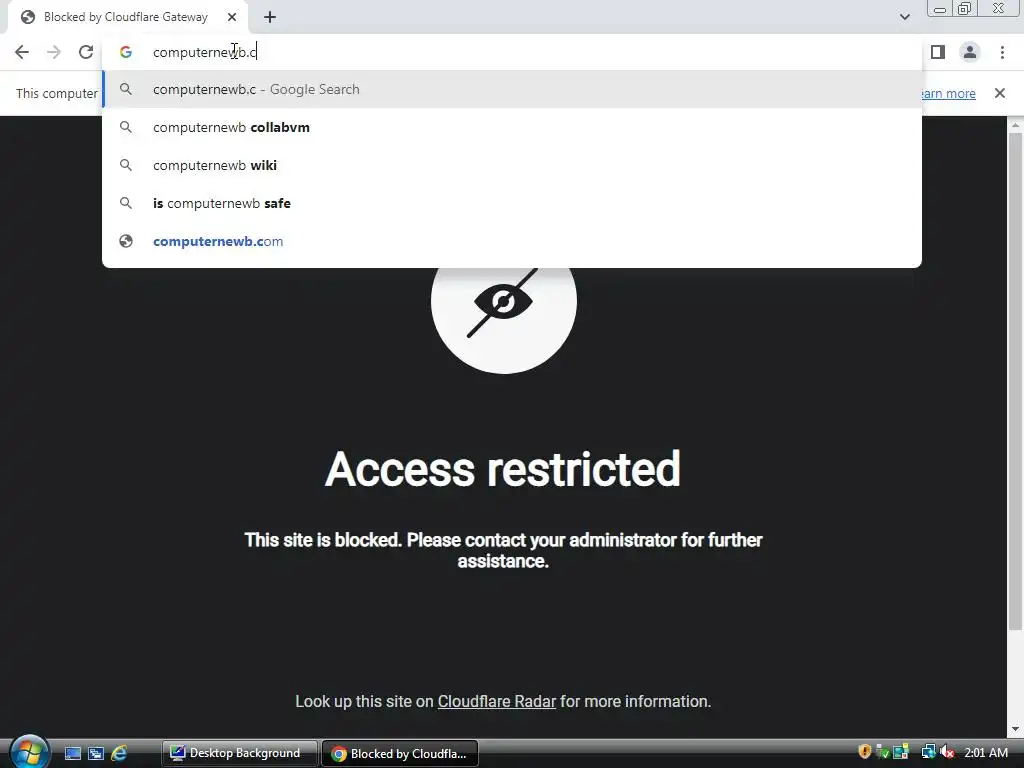Open a new tab with the plus button
This screenshot has height=768, width=1024.
[x=270, y=18]
